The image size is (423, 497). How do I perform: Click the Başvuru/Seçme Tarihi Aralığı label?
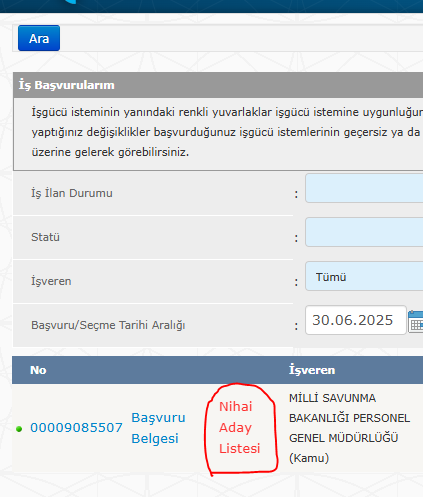pyautogui.click(x=108, y=325)
